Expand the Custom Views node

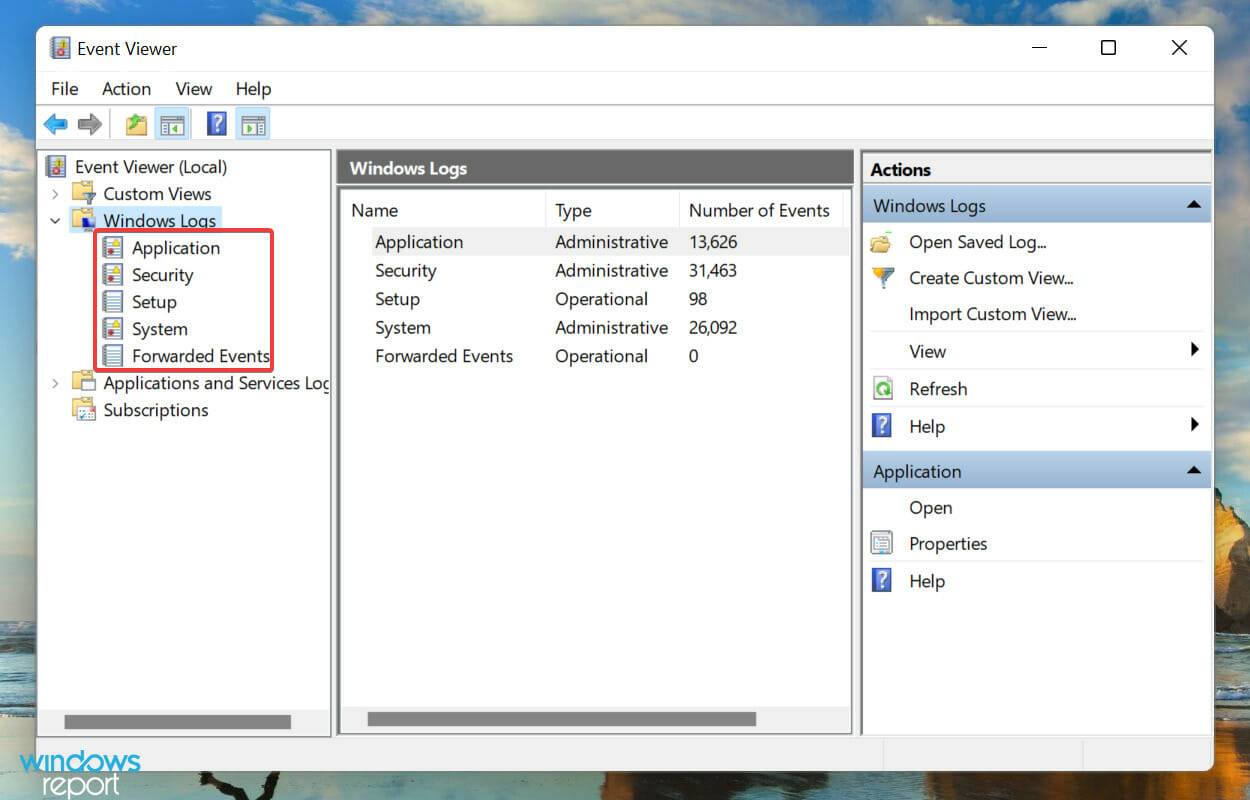coord(55,193)
